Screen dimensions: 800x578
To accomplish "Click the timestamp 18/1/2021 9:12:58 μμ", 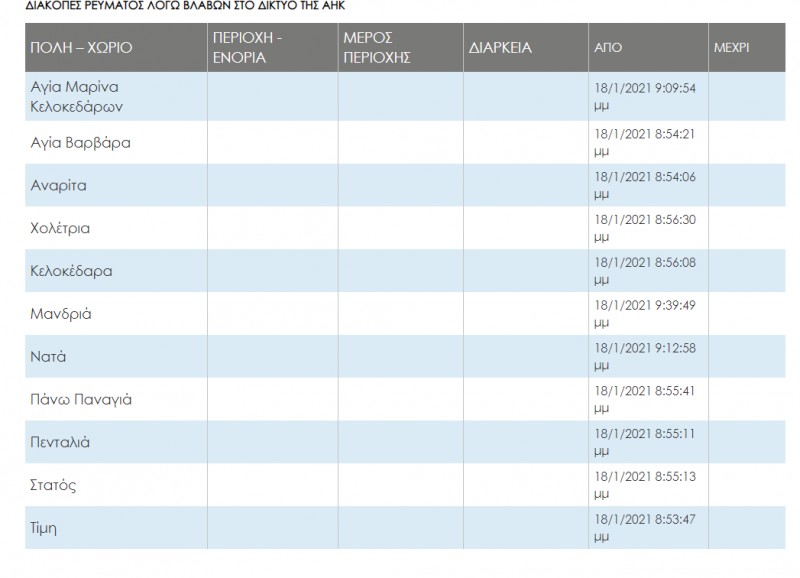I will [x=645, y=357].
